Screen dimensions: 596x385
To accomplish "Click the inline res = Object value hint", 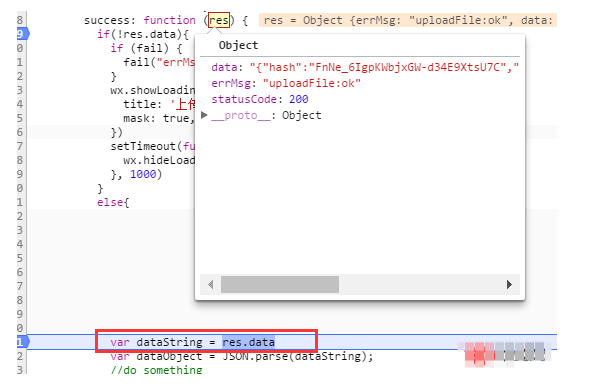I will coord(408,20).
